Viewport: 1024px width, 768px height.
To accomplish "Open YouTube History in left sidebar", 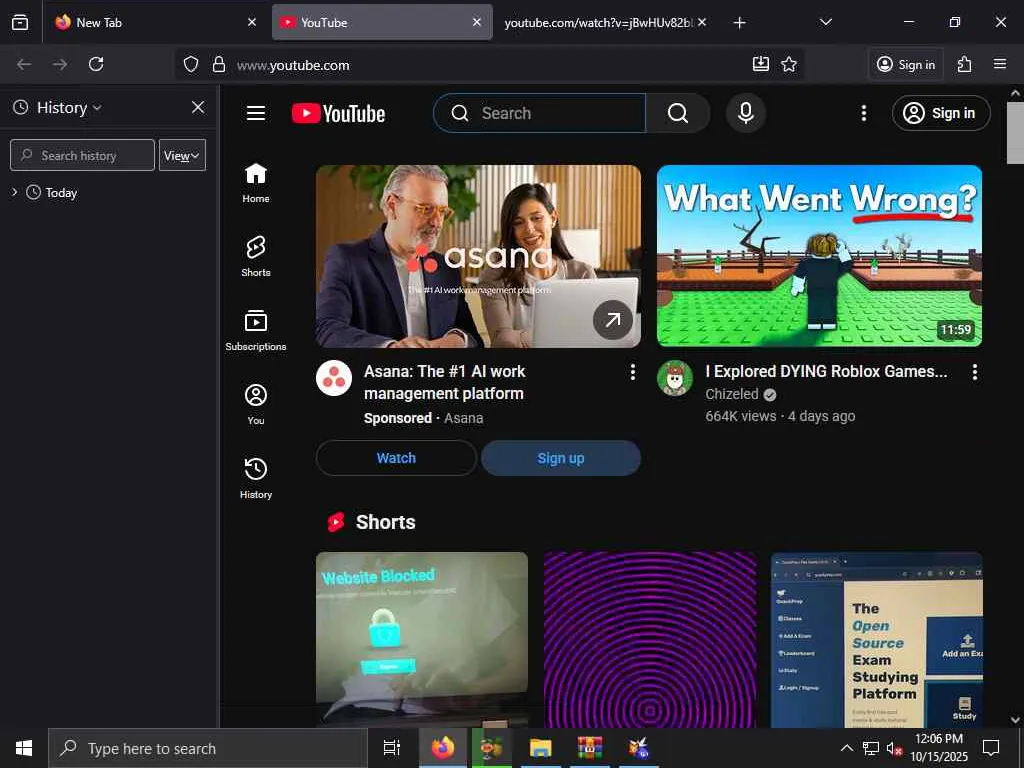I will (x=256, y=478).
